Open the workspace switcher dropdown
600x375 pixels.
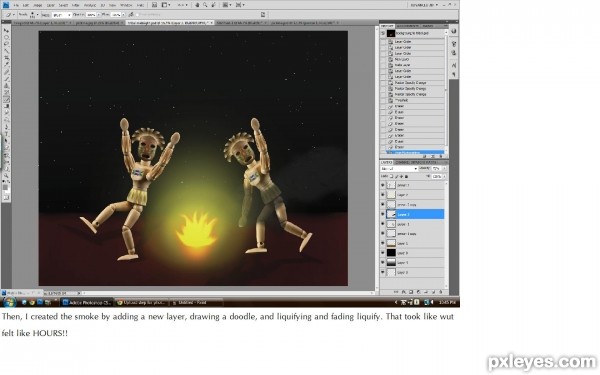424,5
